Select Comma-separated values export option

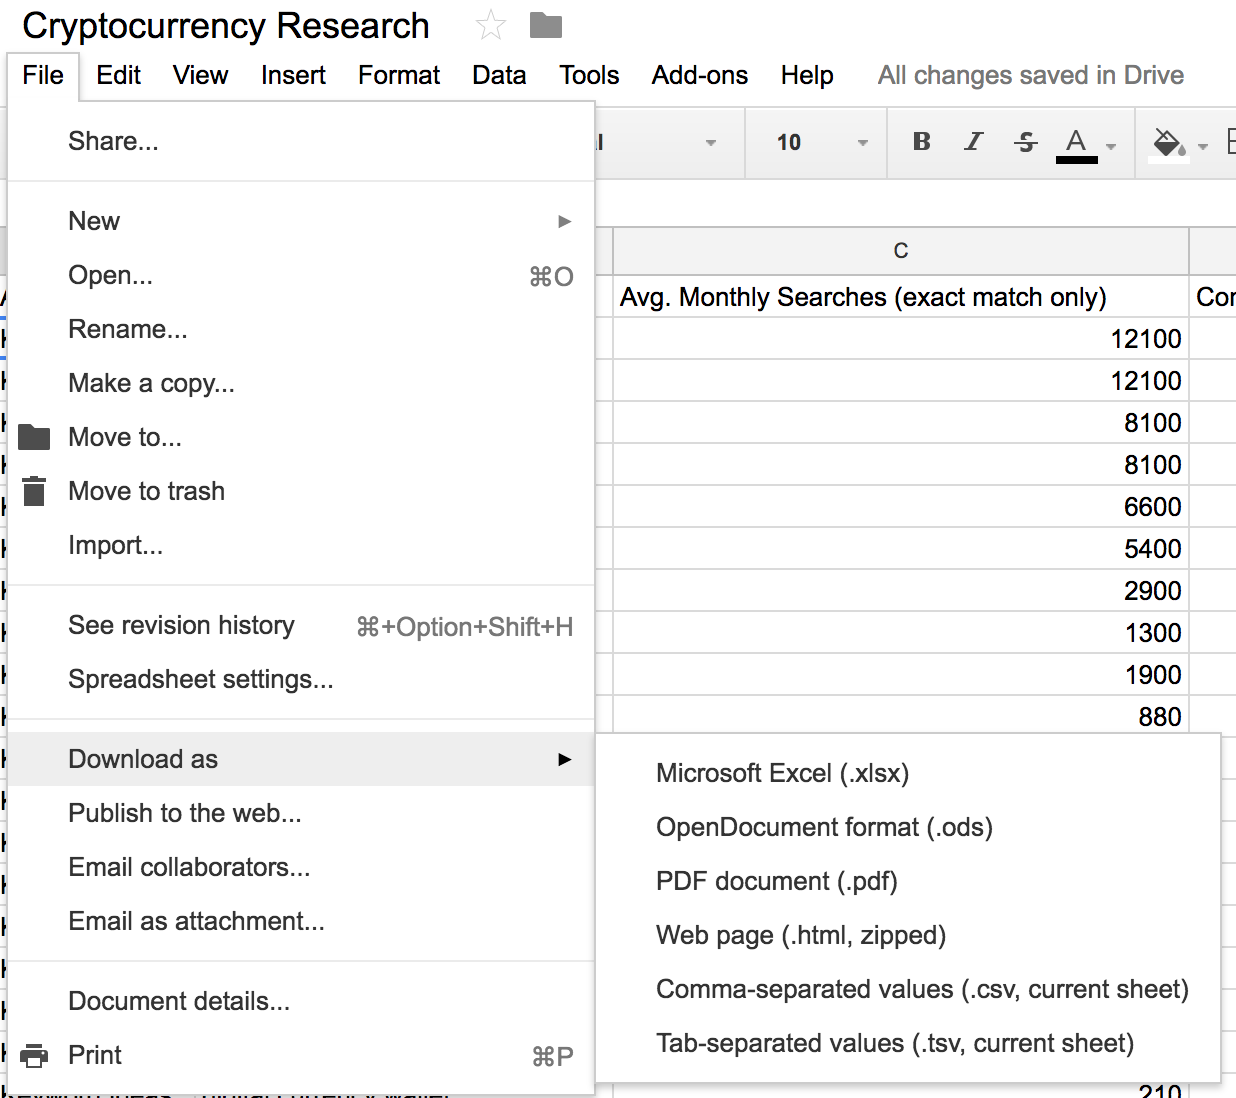tap(922, 989)
